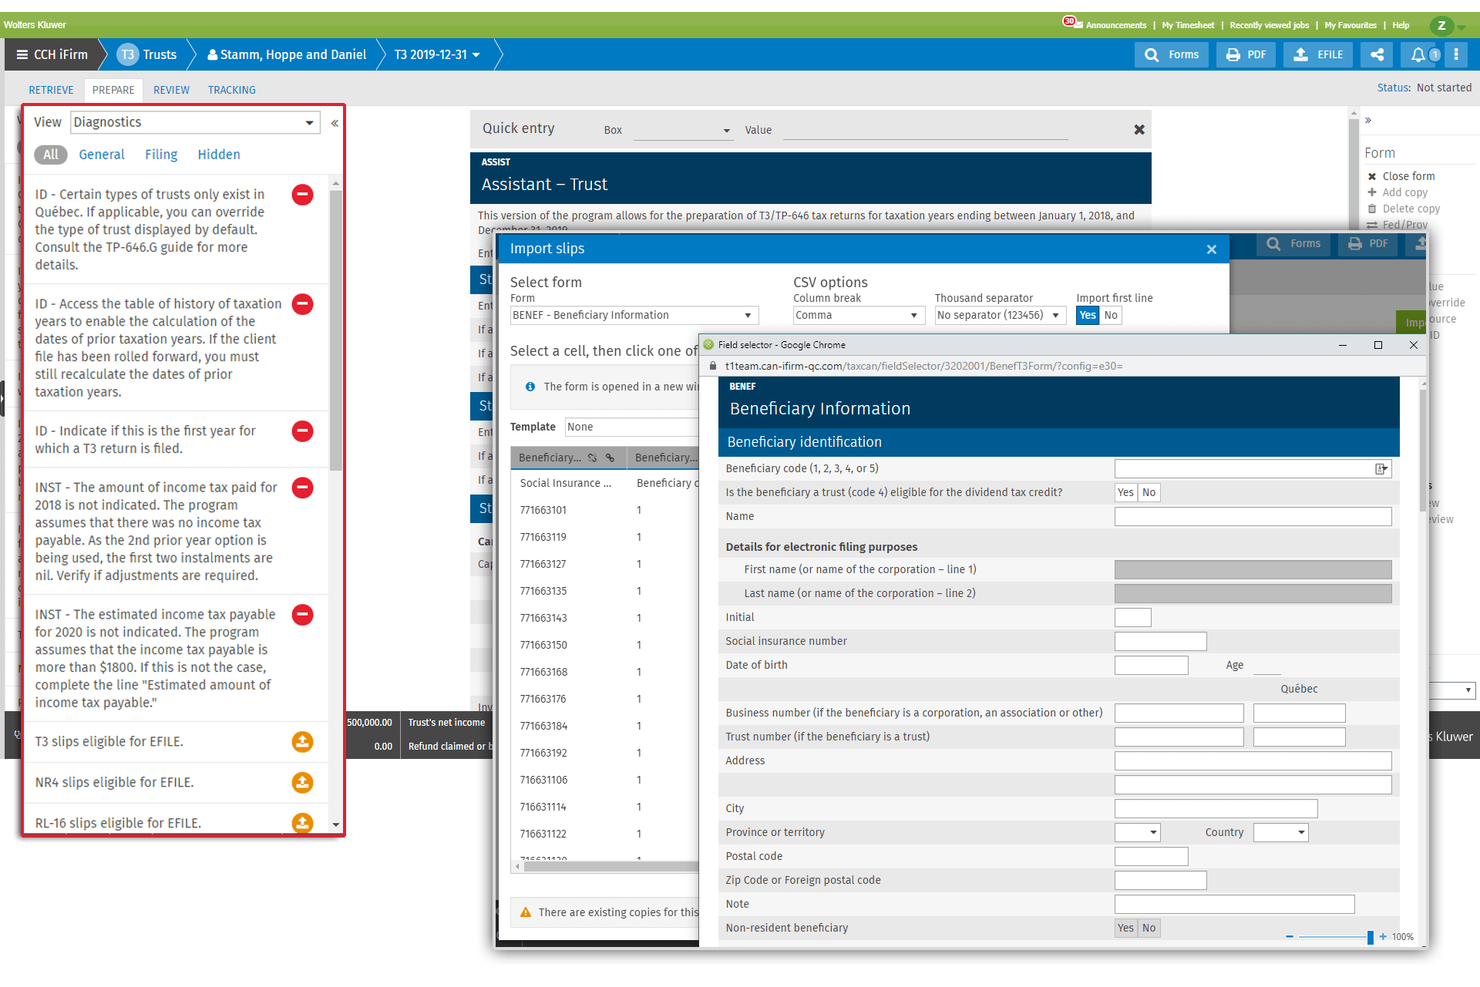This screenshot has width=1480, height=987.
Task: Click upload icon for RL-16 slips EFILE
Action: point(302,823)
